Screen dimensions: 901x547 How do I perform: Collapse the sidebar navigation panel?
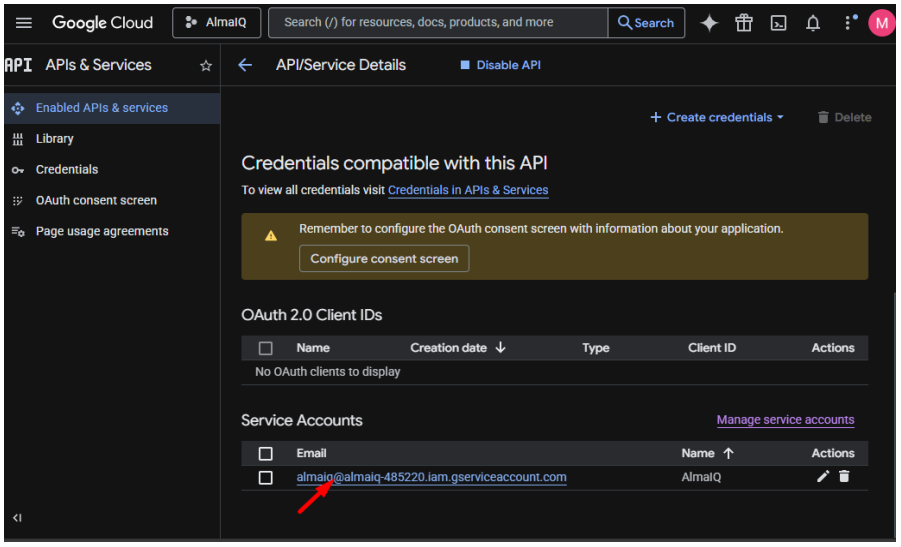17,518
